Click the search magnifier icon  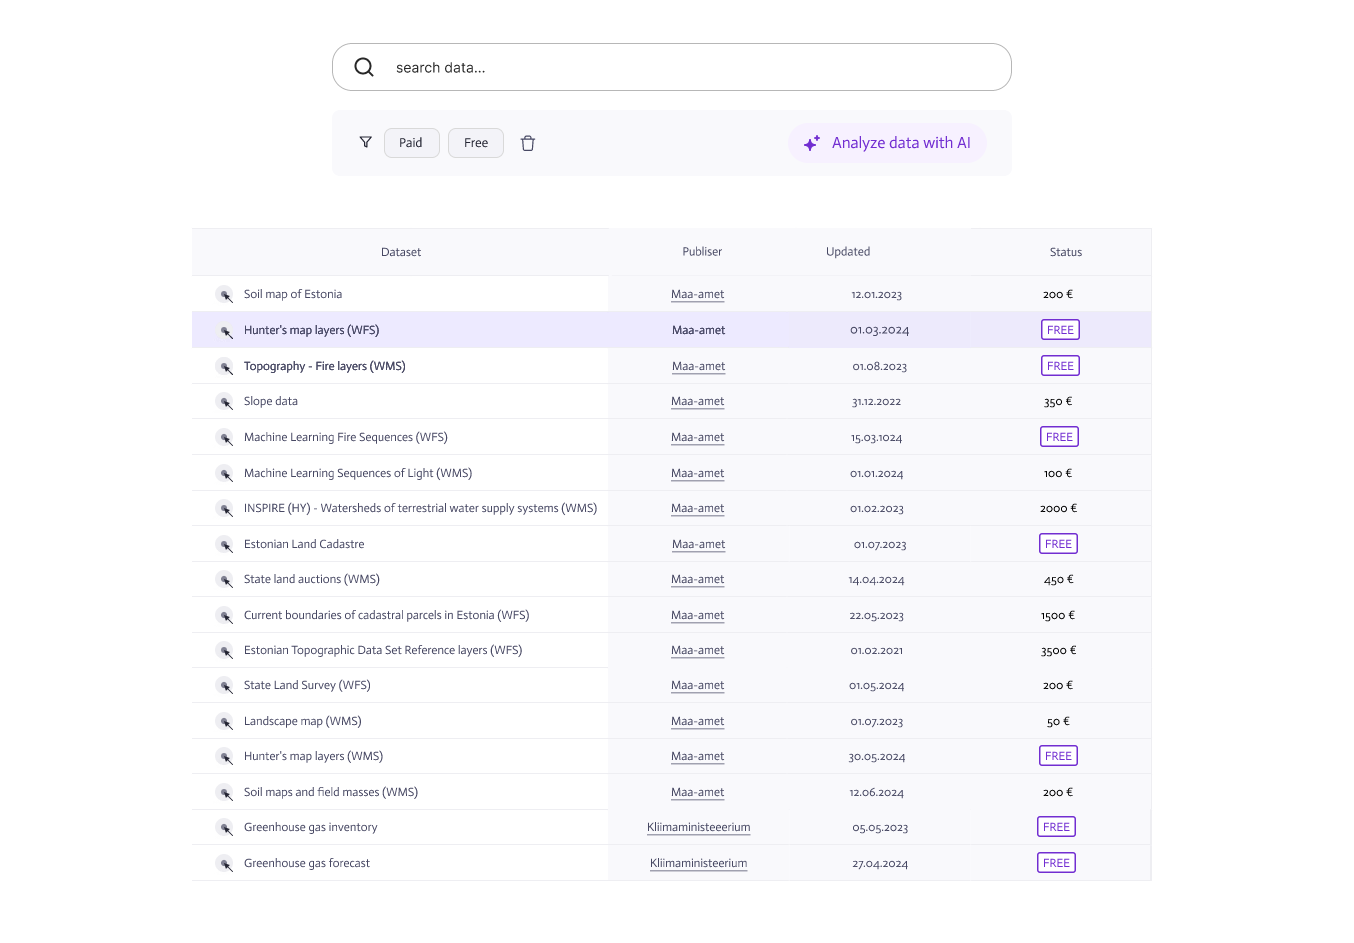tap(364, 67)
